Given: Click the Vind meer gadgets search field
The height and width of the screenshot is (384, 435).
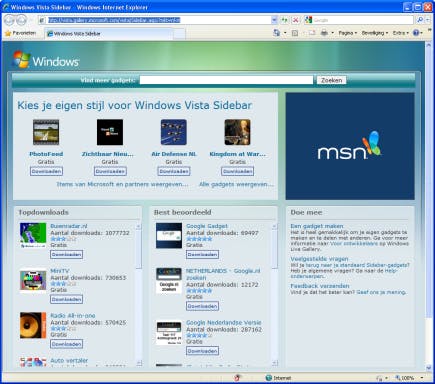Looking at the screenshot, I should point(226,80).
